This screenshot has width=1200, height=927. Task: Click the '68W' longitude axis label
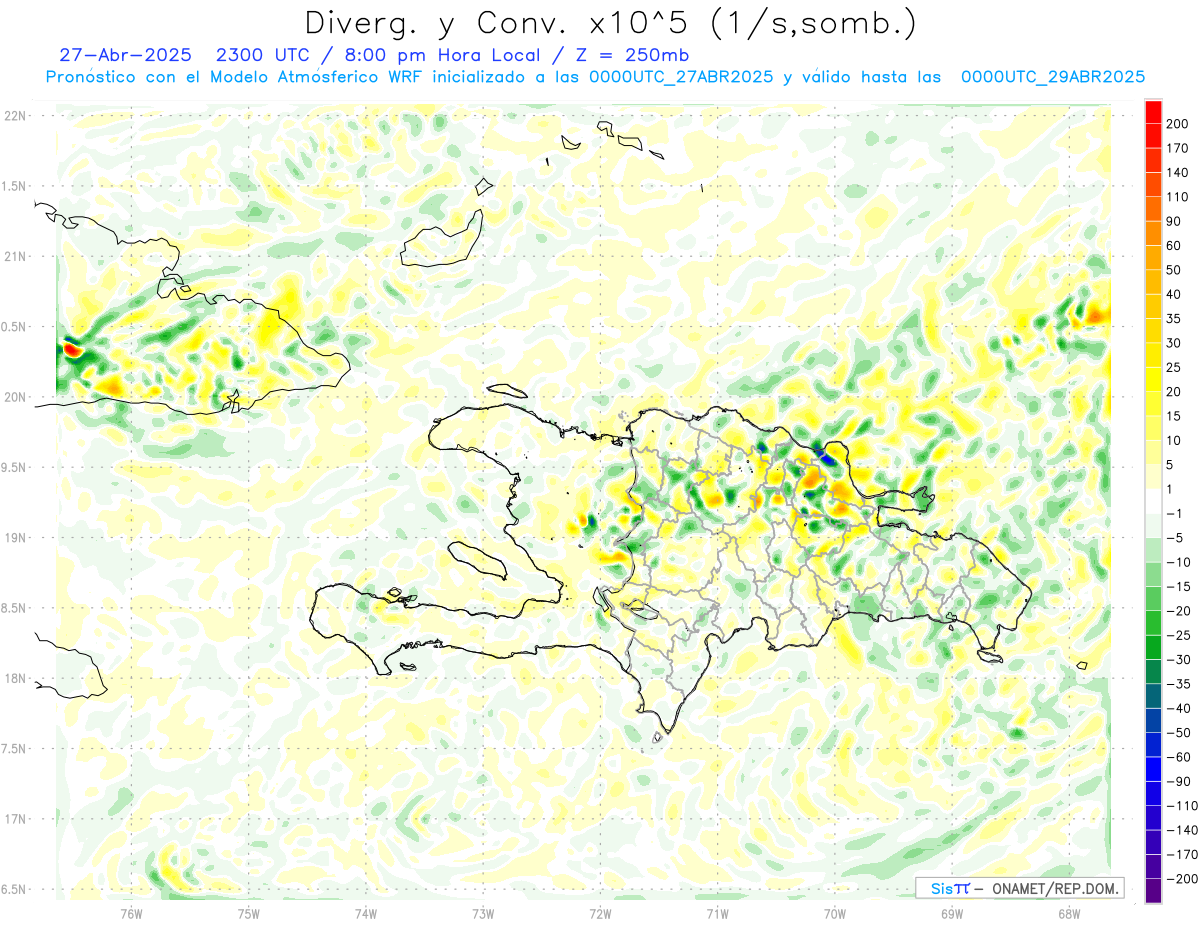[x=1069, y=912]
